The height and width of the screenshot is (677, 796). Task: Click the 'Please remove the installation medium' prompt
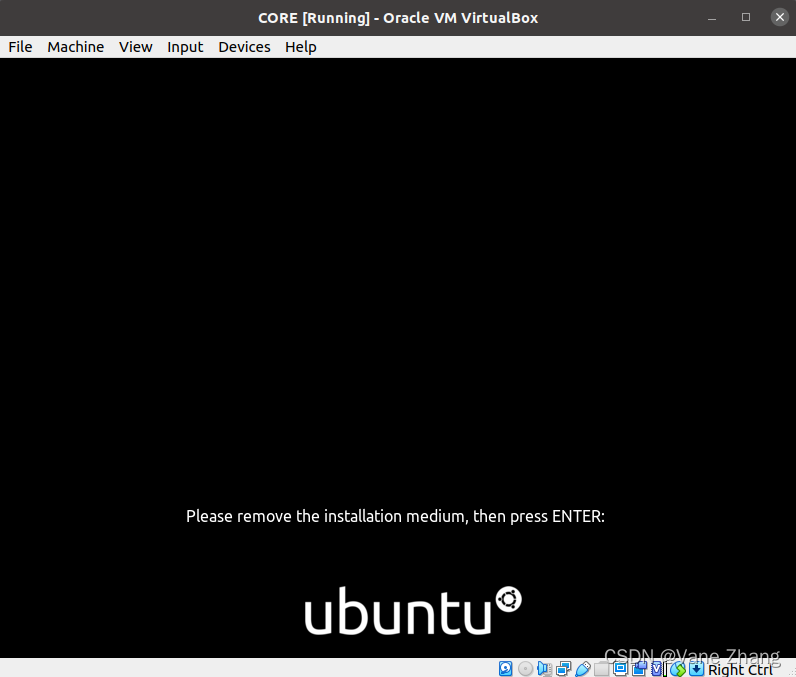[x=395, y=516]
